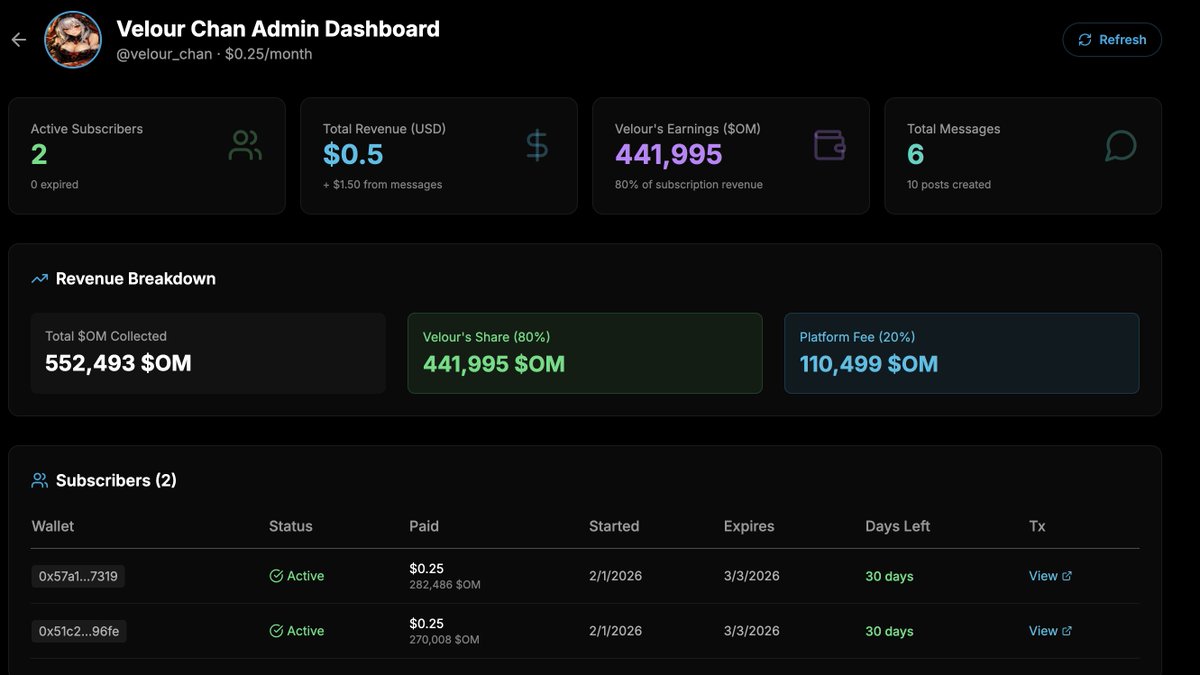1200x675 pixels.
Task: Click the dollar sign icon on Total Revenue card
Action: [x=536, y=144]
